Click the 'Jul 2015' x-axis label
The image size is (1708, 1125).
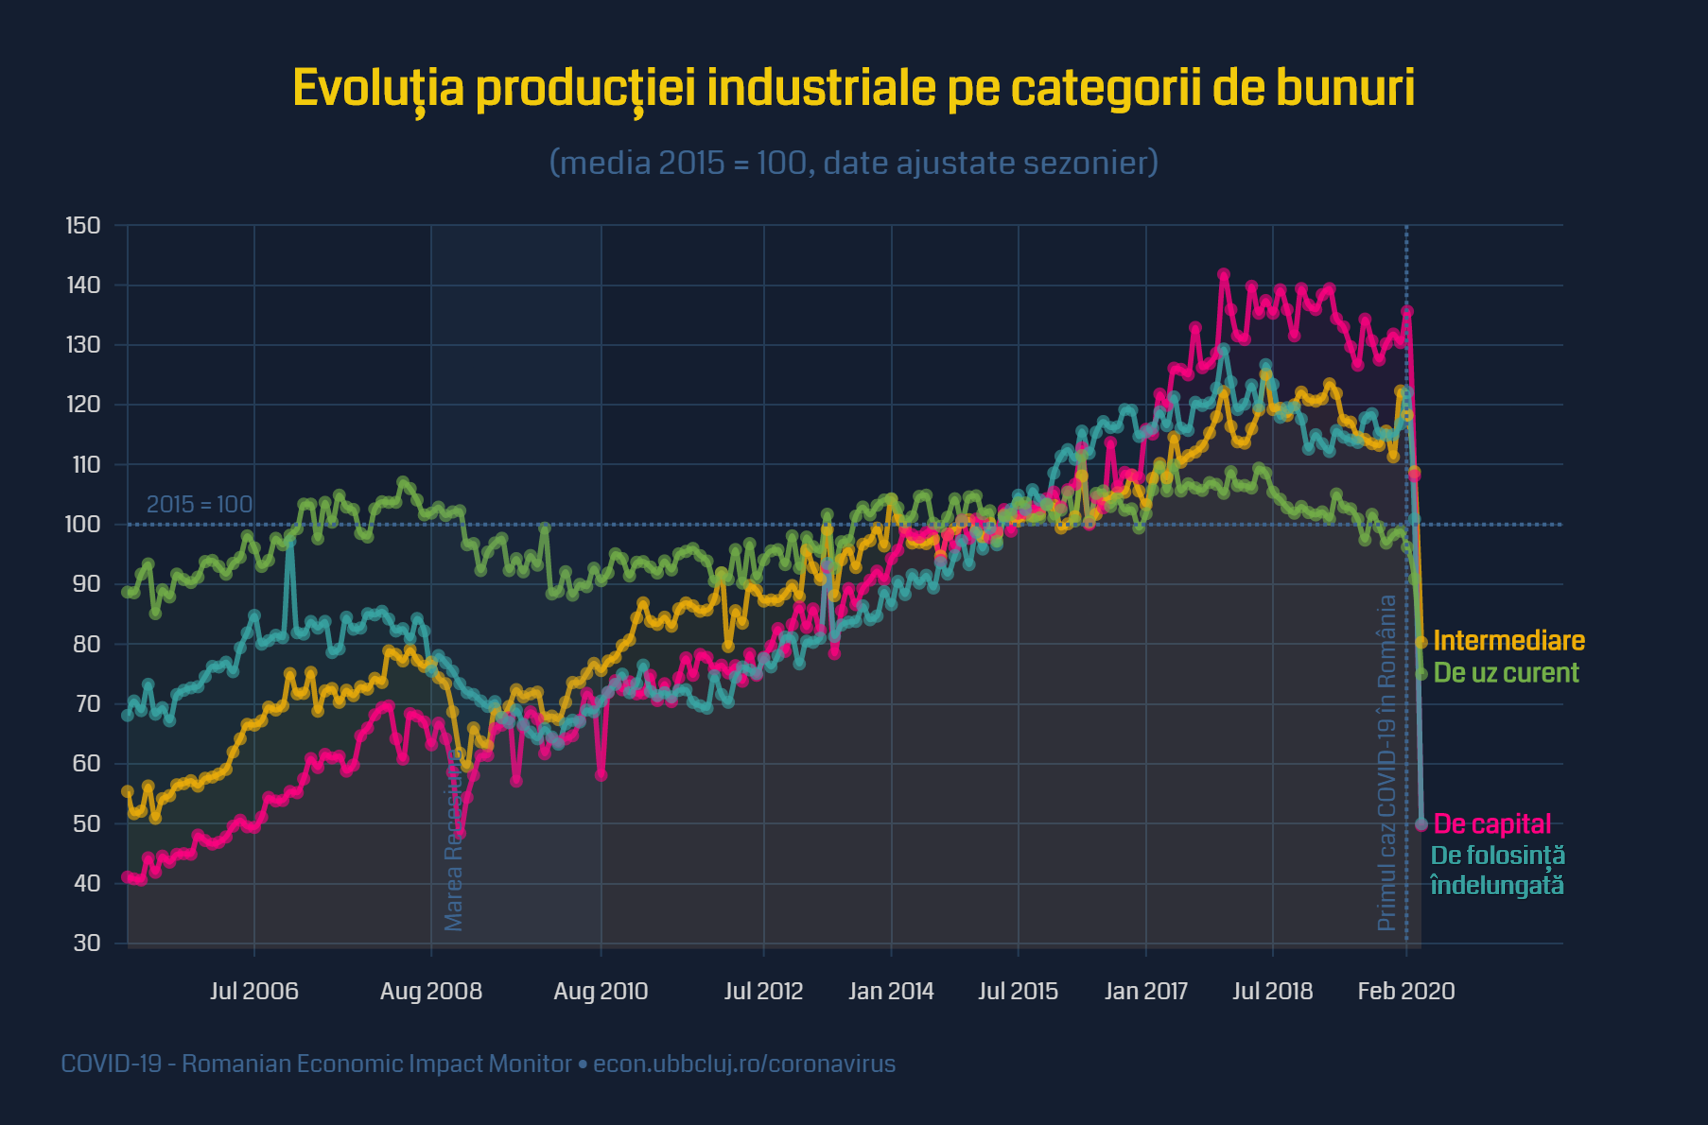[x=1018, y=991]
